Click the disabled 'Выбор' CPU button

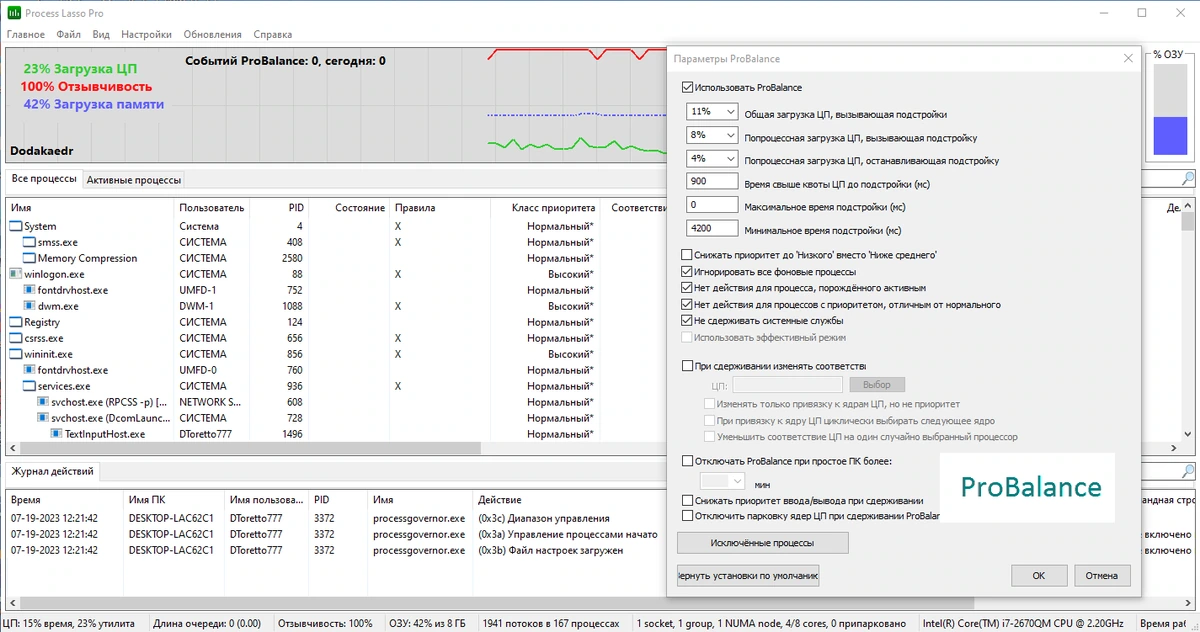pos(877,384)
